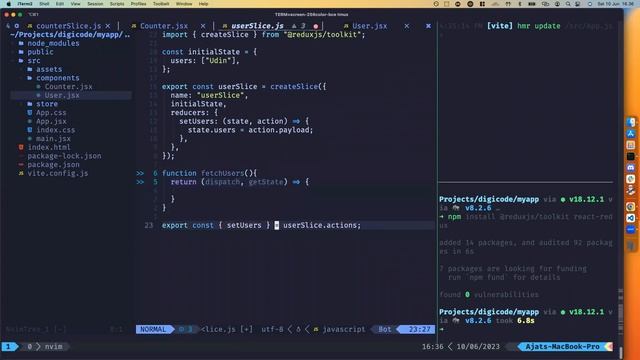Open the Toolbelt menu

click(x=161, y=4)
